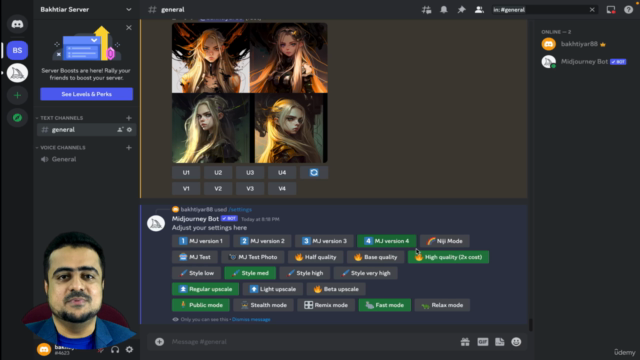Click See Levels & Perks button
The image size is (640, 360).
(x=87, y=94)
